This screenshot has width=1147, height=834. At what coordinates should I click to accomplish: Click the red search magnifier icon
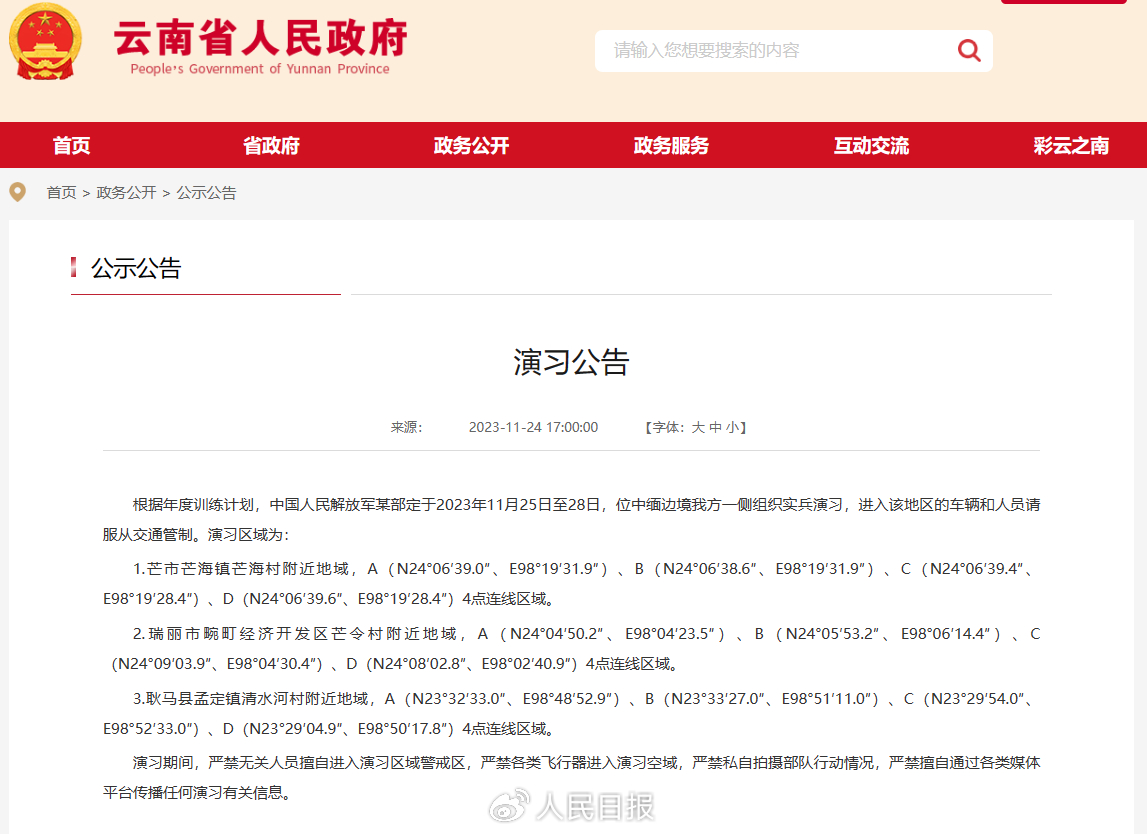point(969,50)
